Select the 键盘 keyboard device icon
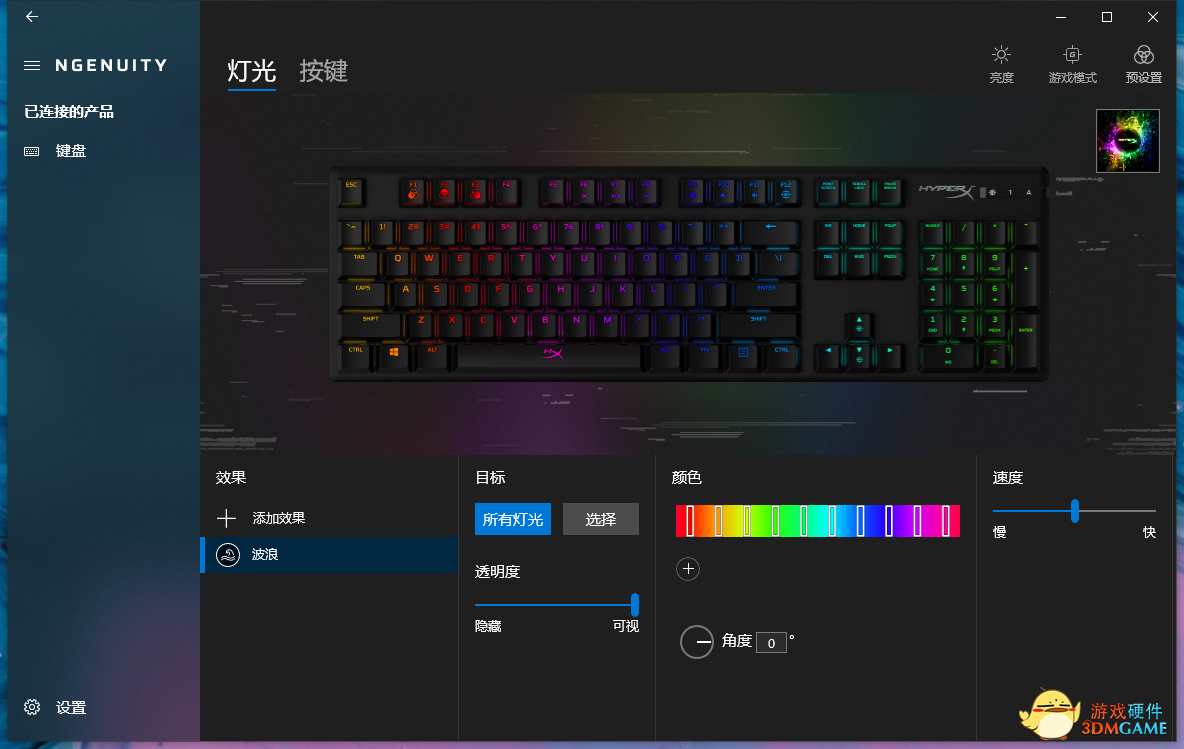This screenshot has height=749, width=1184. (32, 151)
